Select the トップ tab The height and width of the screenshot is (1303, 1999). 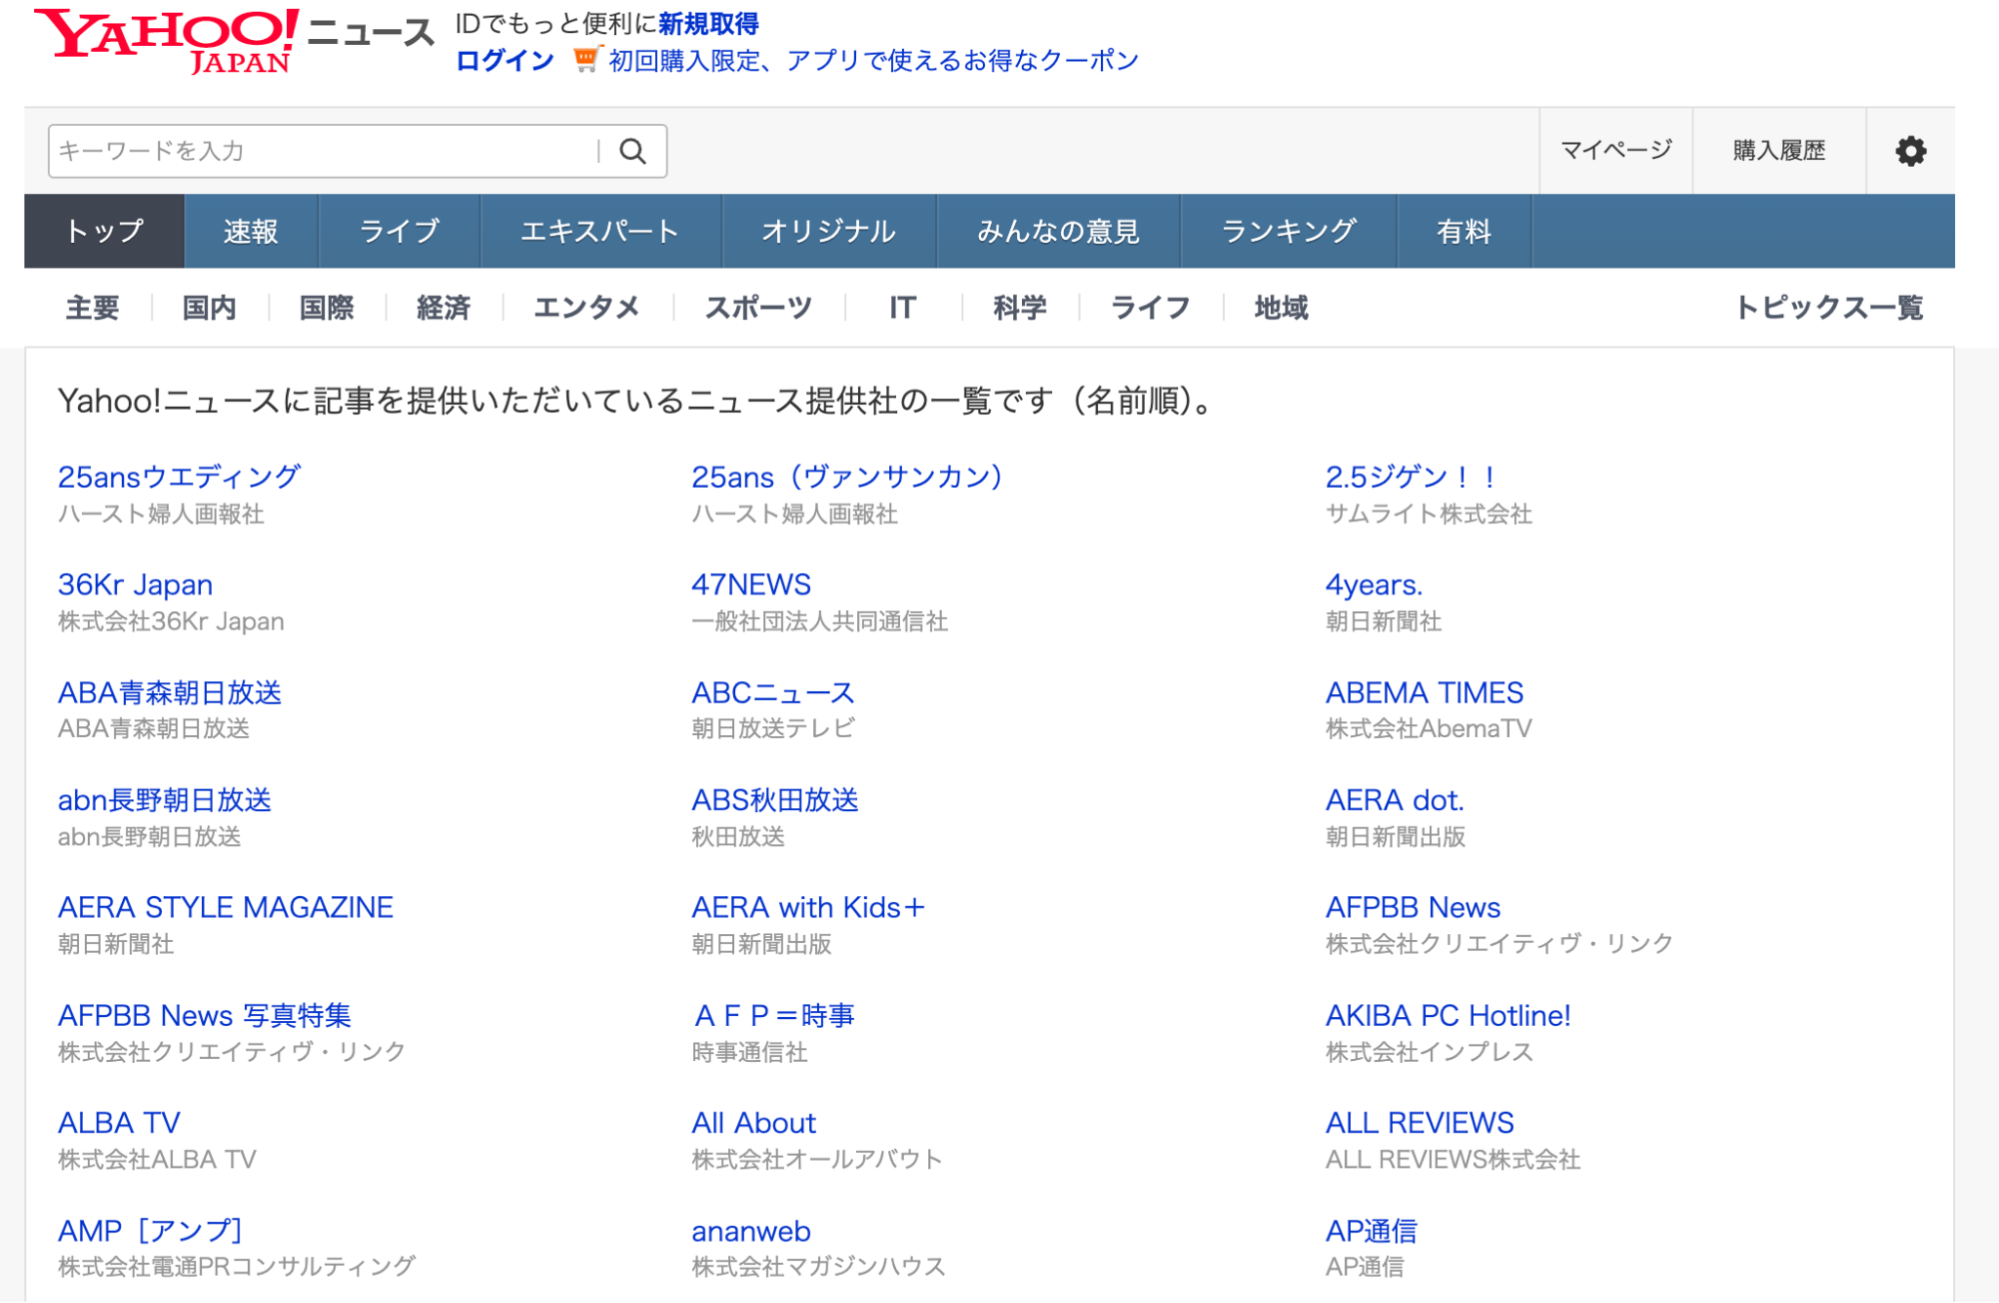[104, 231]
